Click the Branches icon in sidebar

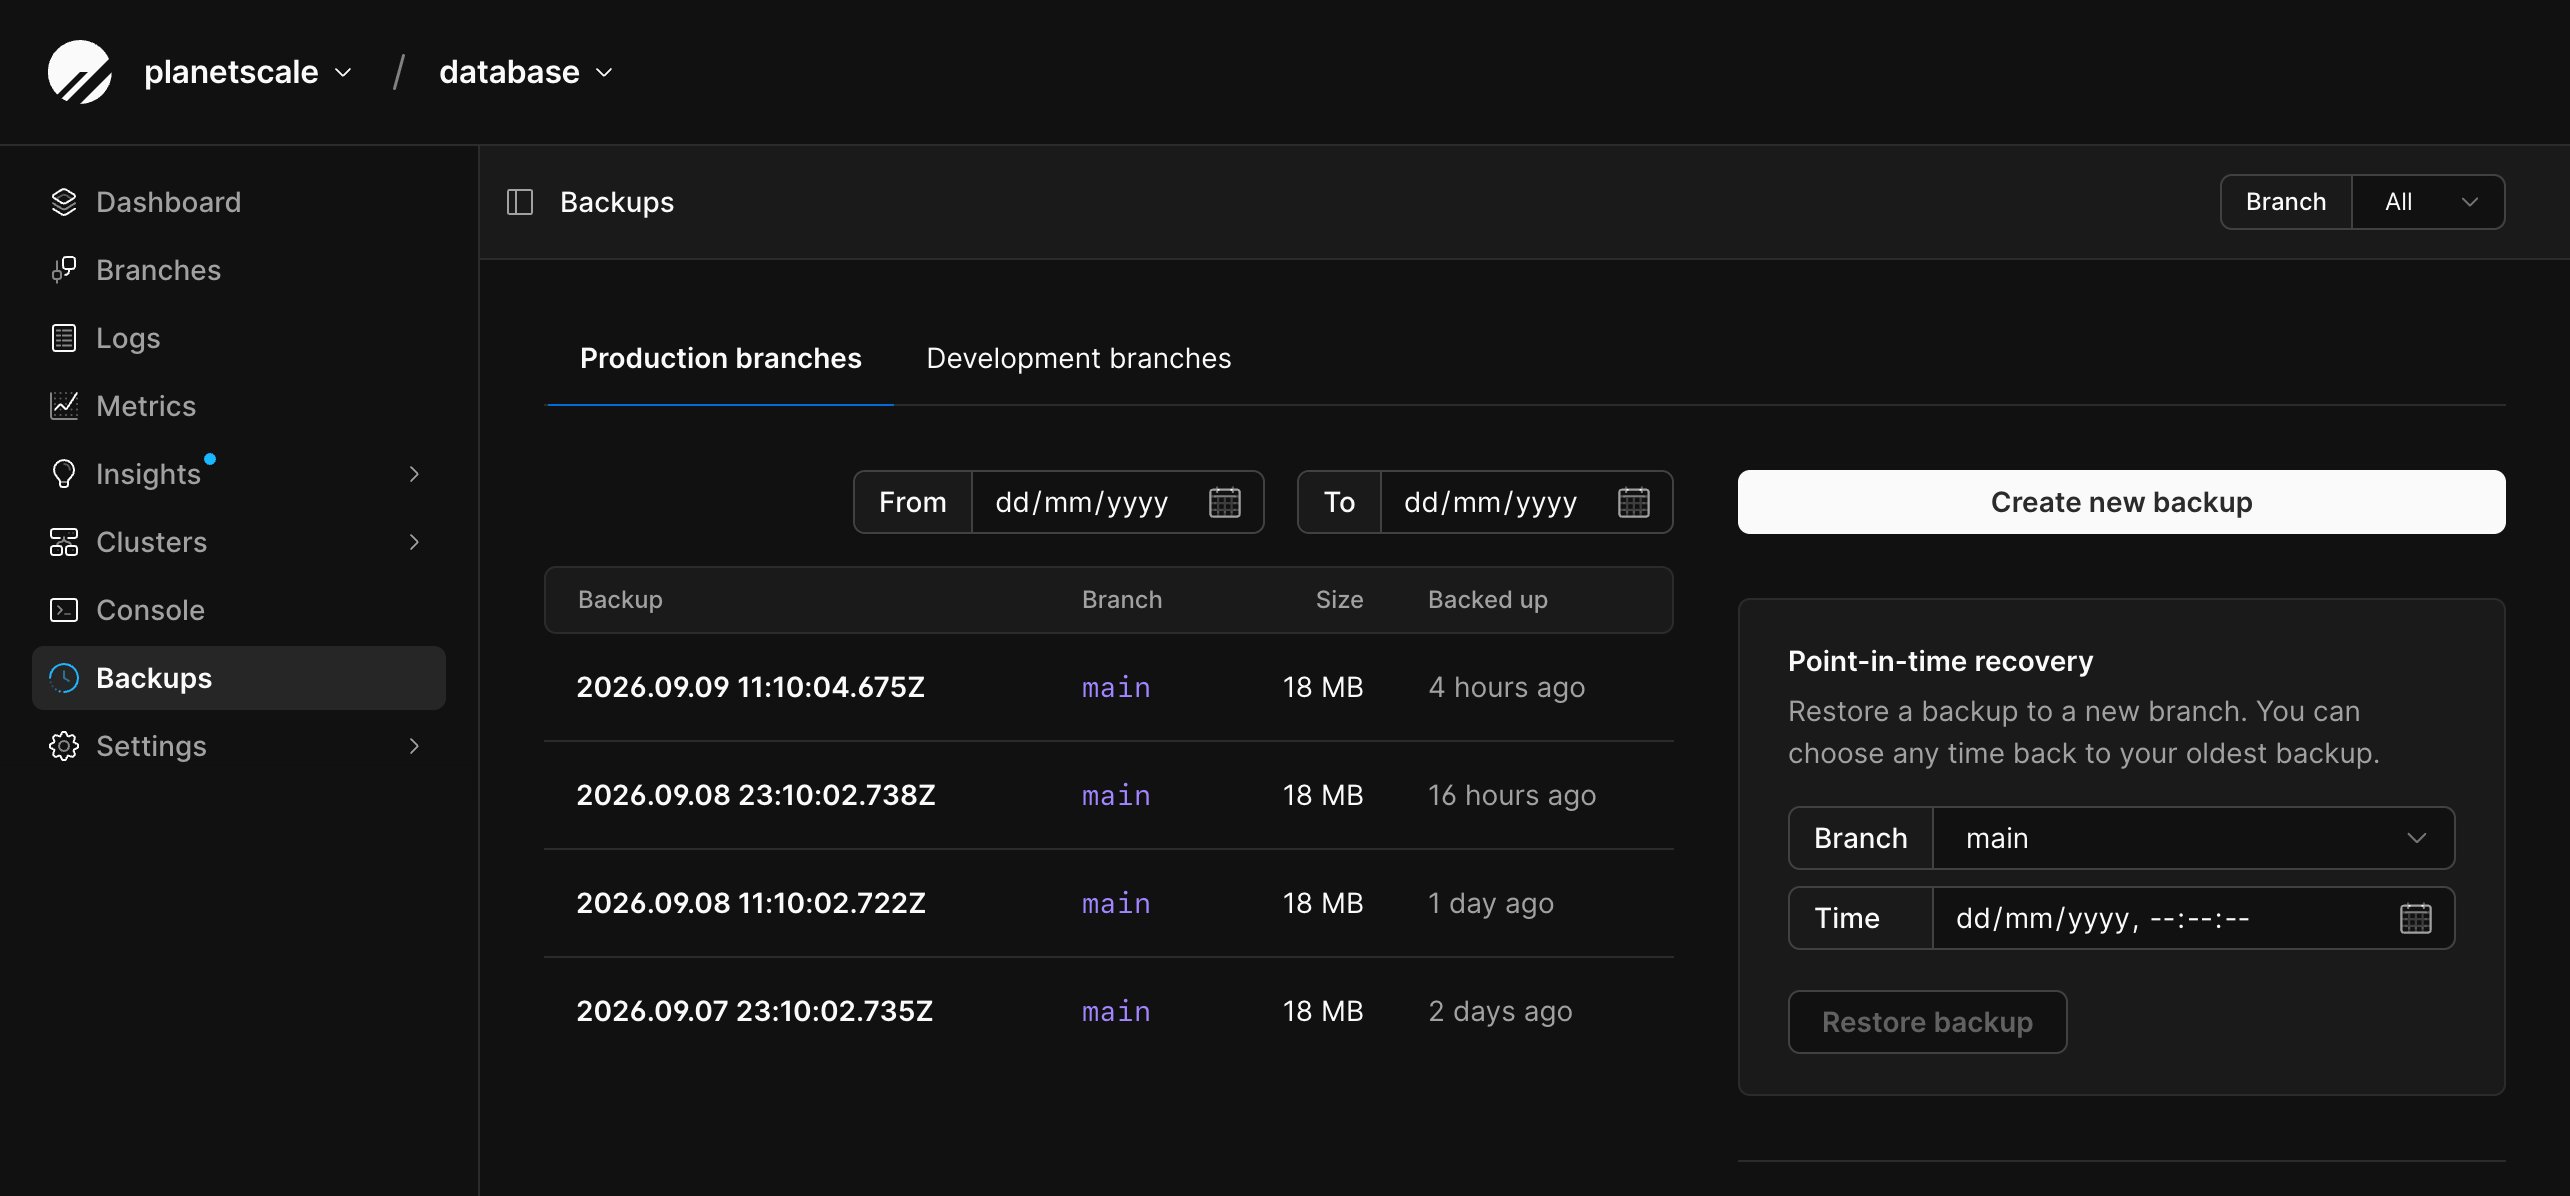pyautogui.click(x=64, y=270)
